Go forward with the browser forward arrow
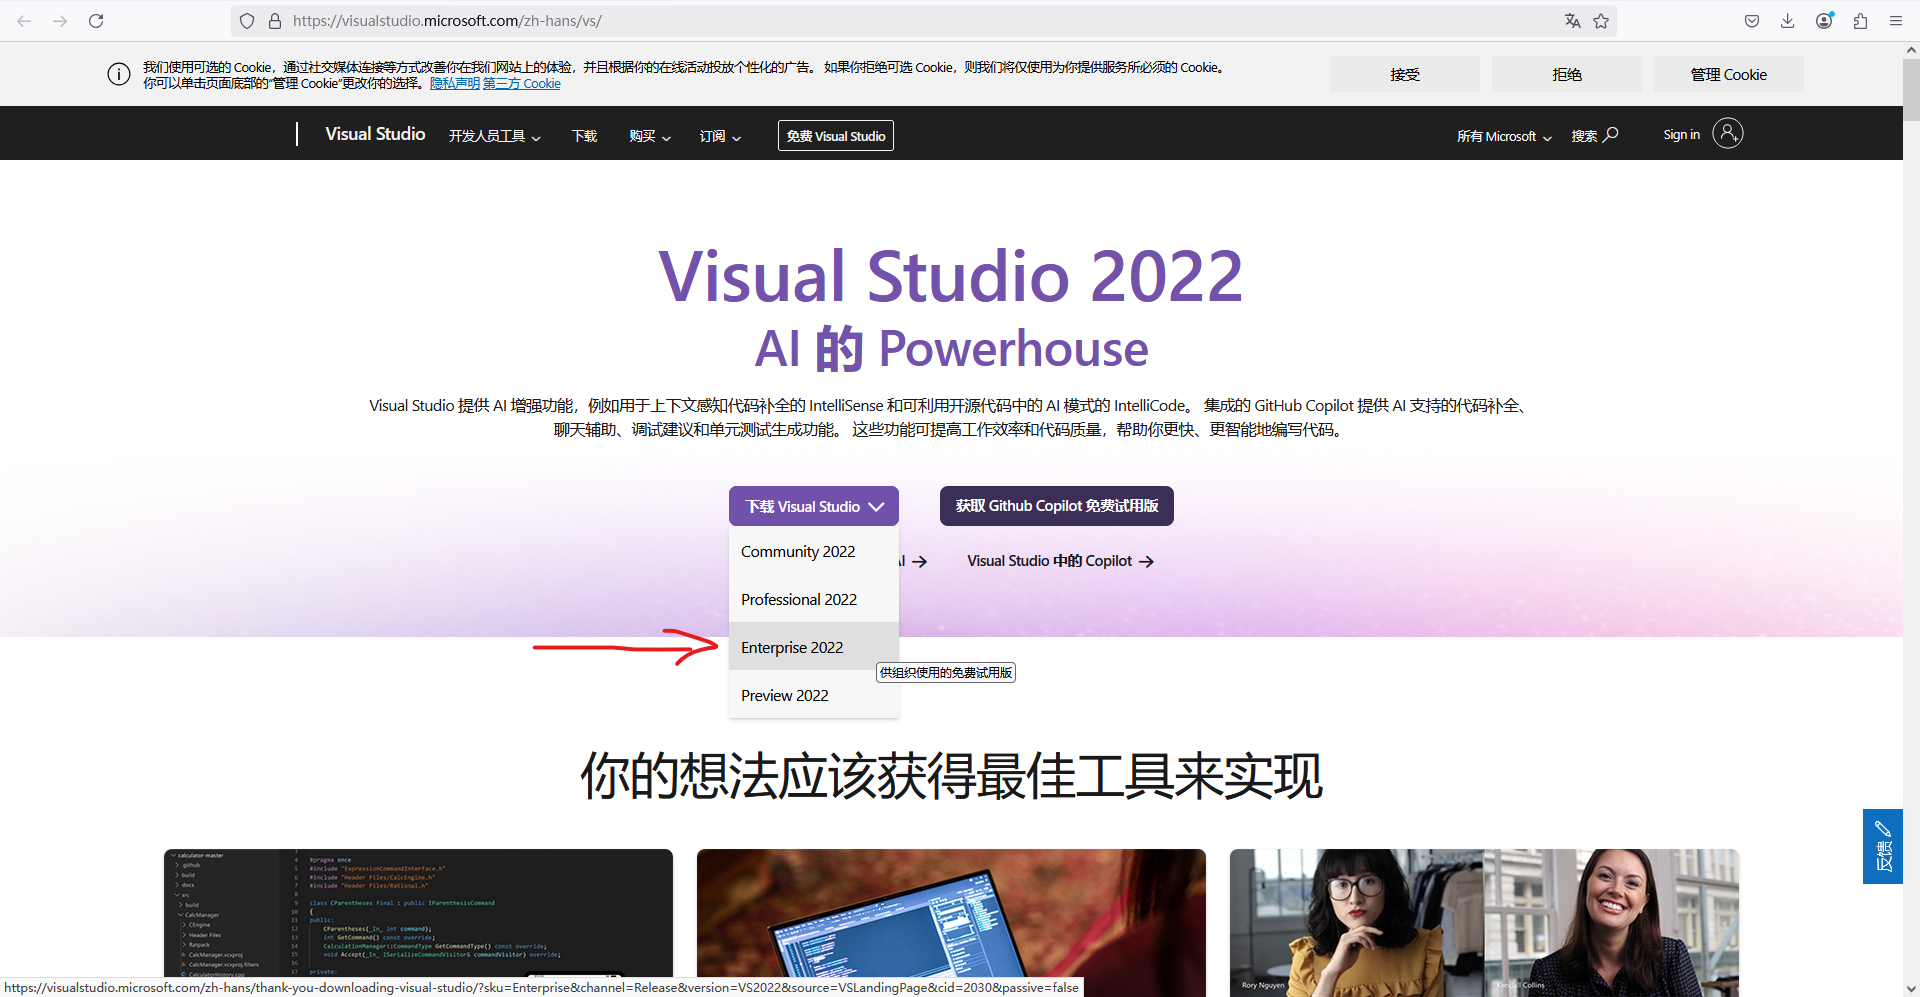 pyautogui.click(x=60, y=21)
